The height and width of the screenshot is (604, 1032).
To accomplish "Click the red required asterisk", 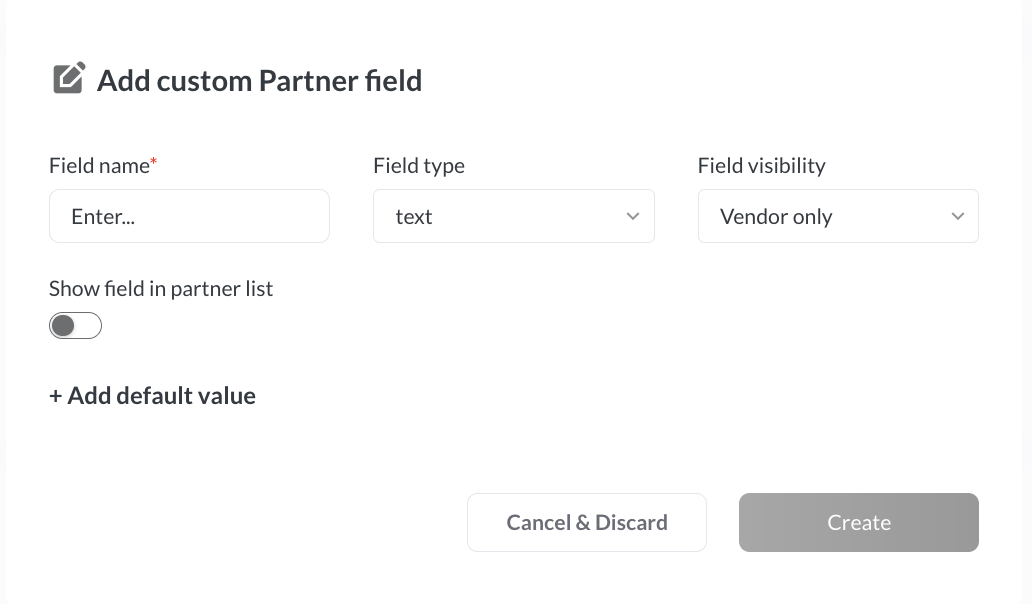I will click(x=154, y=163).
